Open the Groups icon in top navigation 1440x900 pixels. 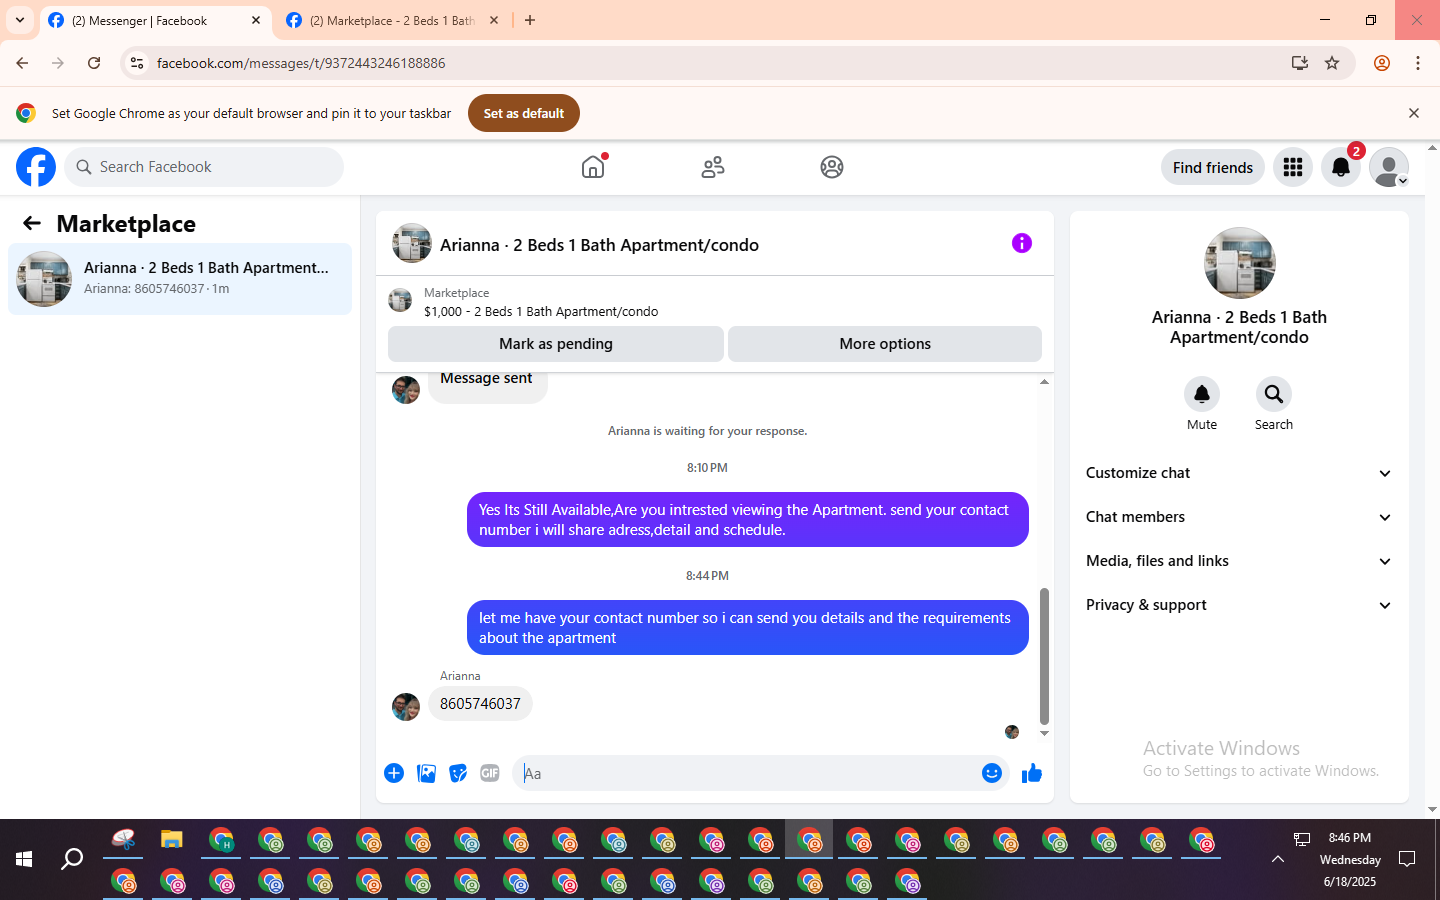[832, 167]
